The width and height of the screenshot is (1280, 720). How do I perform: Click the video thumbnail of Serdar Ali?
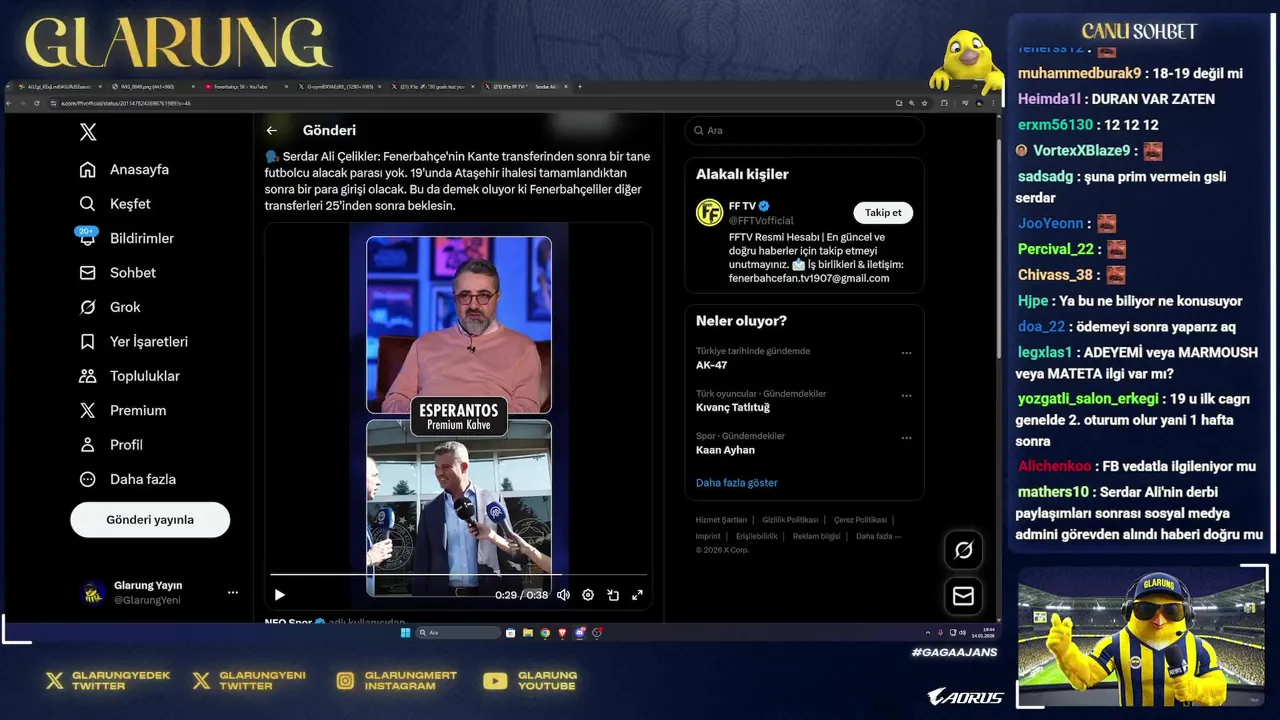[459, 325]
